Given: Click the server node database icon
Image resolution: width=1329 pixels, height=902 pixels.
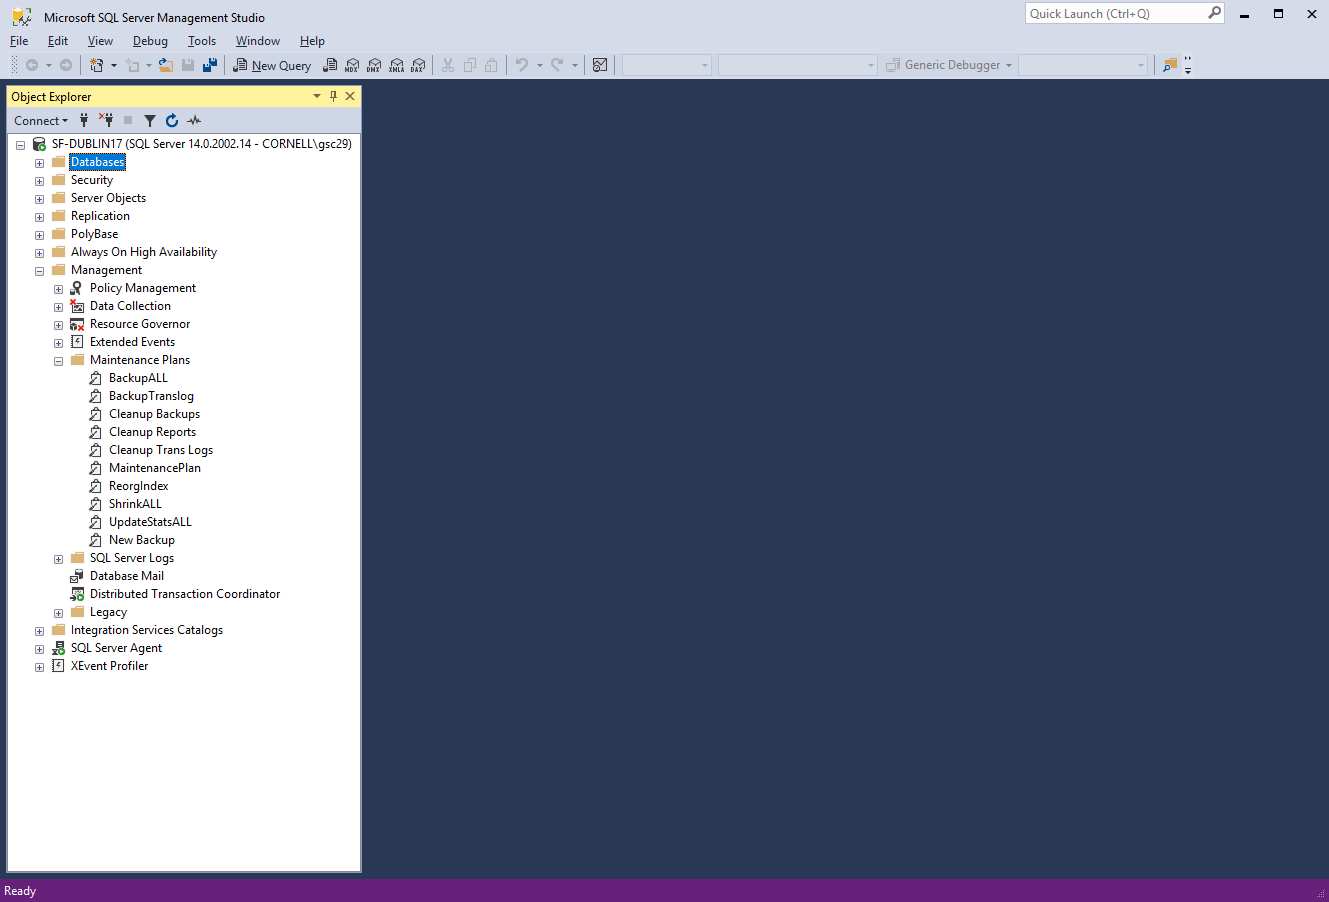Looking at the screenshot, I should [x=39, y=144].
